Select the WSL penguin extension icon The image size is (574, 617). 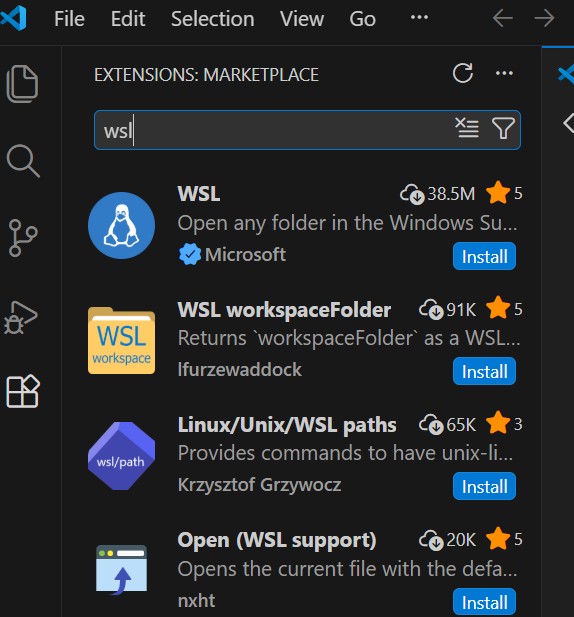click(x=122, y=225)
